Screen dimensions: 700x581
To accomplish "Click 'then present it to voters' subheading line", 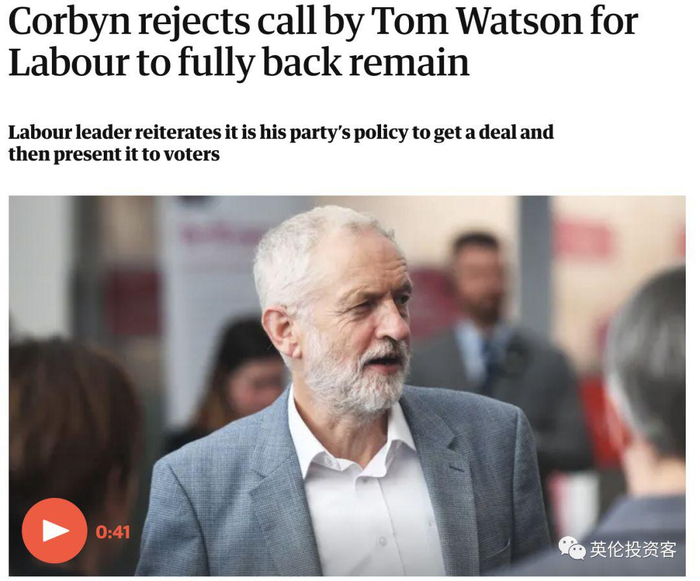I will coord(114,155).
